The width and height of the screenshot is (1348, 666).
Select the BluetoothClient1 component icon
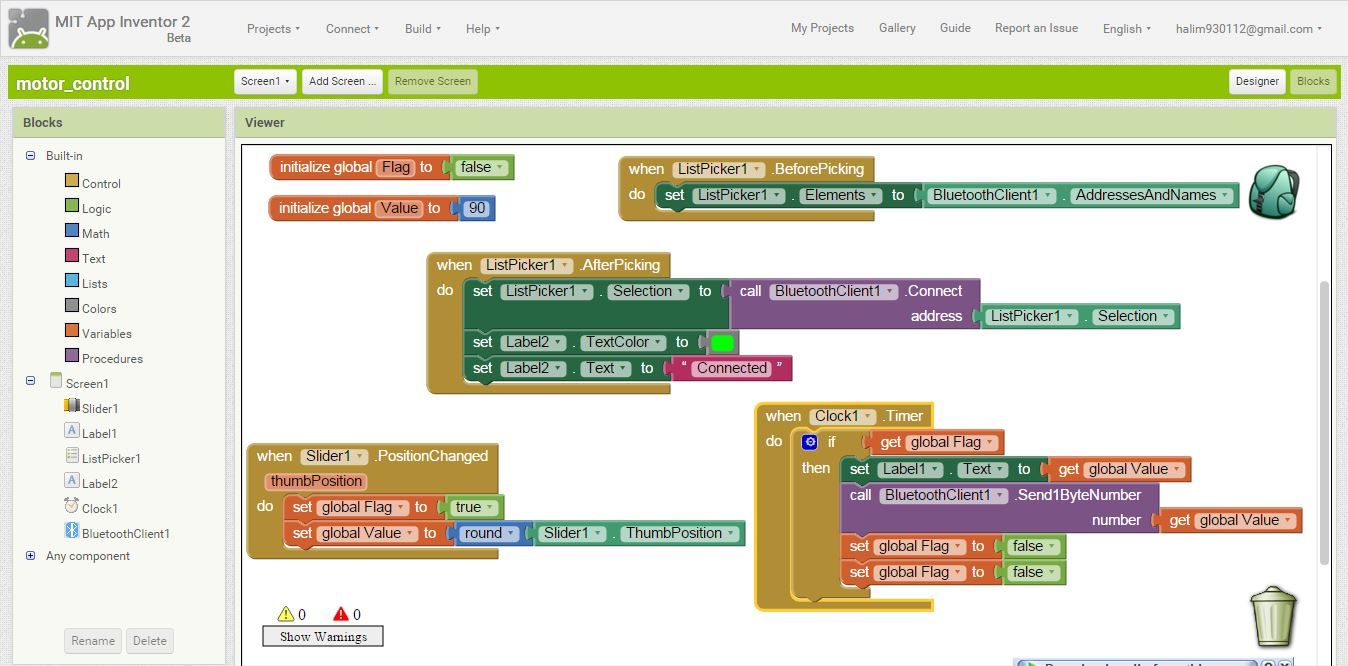[72, 531]
